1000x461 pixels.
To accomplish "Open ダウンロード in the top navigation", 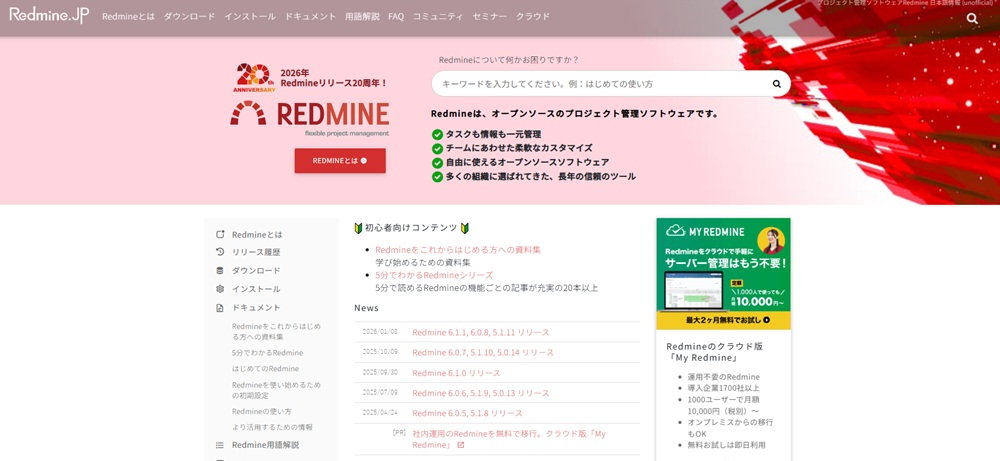I will tap(189, 17).
